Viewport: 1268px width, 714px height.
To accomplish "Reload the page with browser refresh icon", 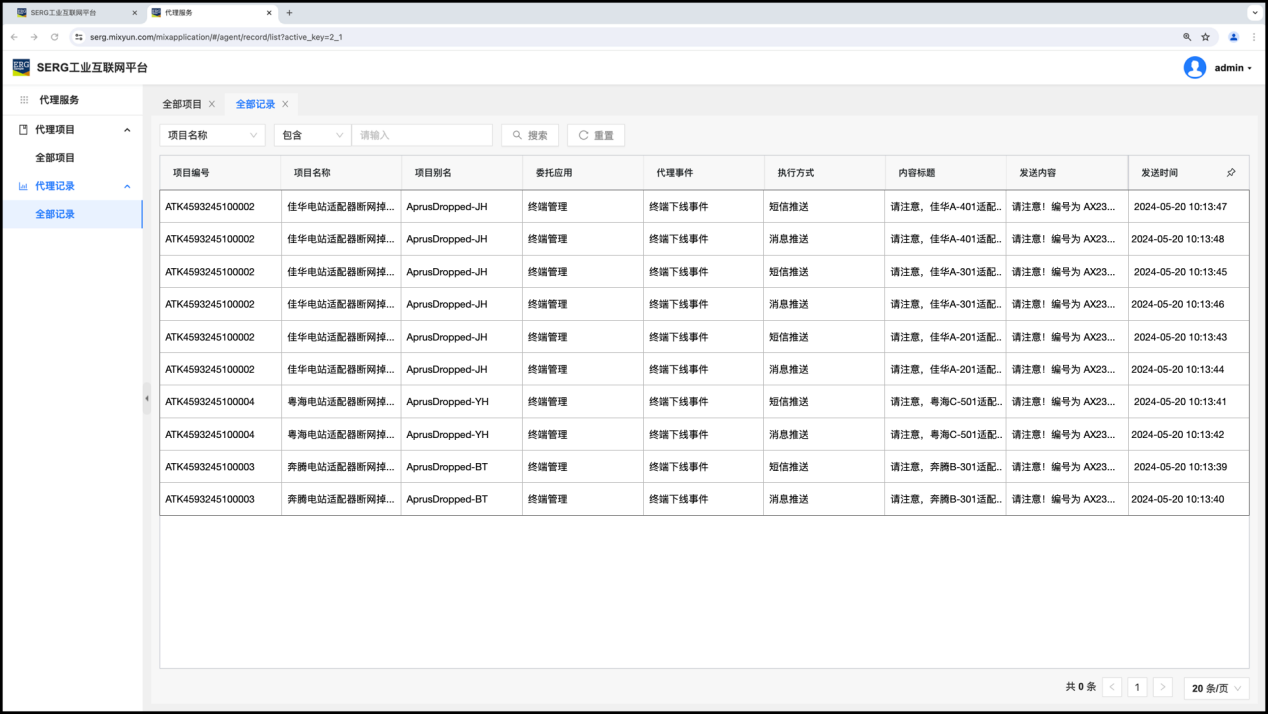I will coord(54,37).
